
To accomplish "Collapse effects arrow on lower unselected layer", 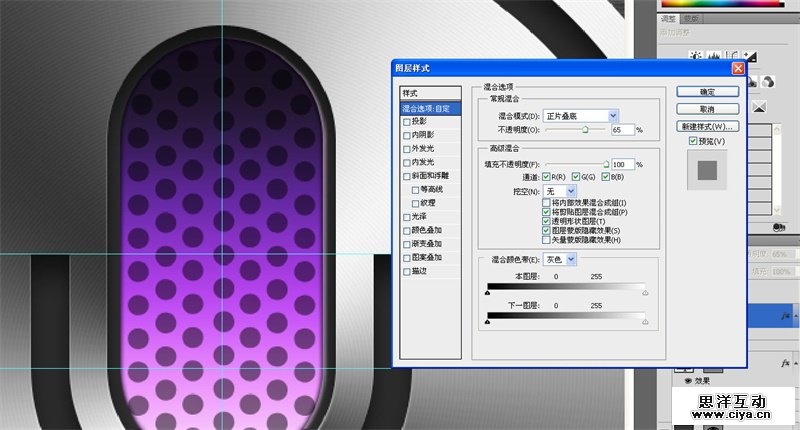I will coord(795,363).
